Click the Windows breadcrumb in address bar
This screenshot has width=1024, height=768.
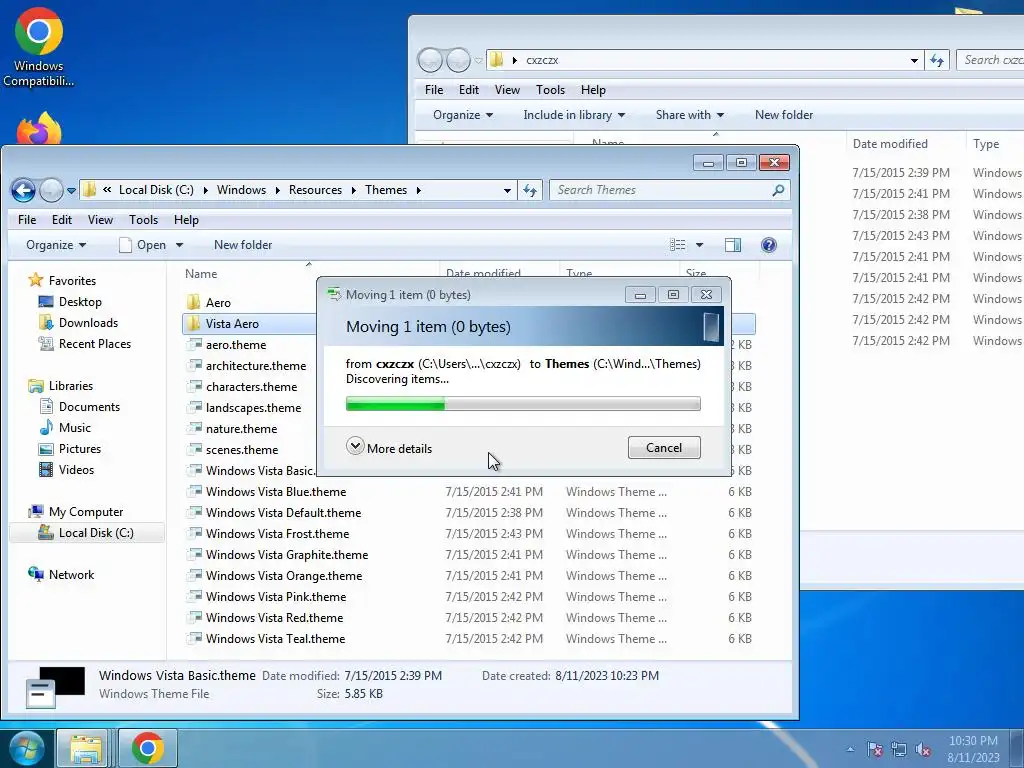click(241, 190)
